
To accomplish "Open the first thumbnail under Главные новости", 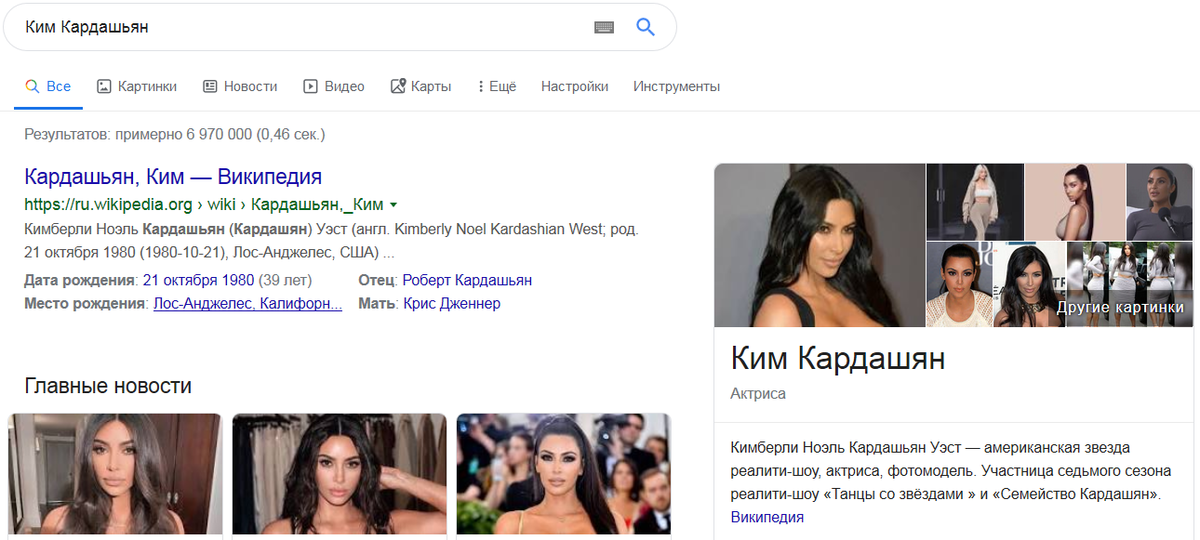I will click(x=115, y=476).
